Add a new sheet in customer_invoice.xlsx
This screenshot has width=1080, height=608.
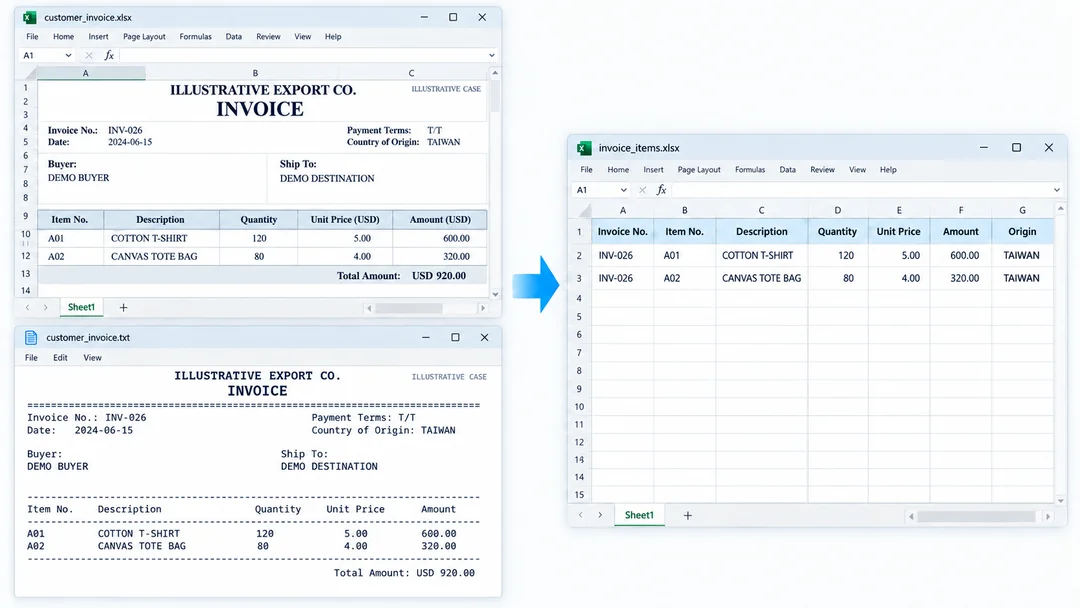(x=123, y=308)
